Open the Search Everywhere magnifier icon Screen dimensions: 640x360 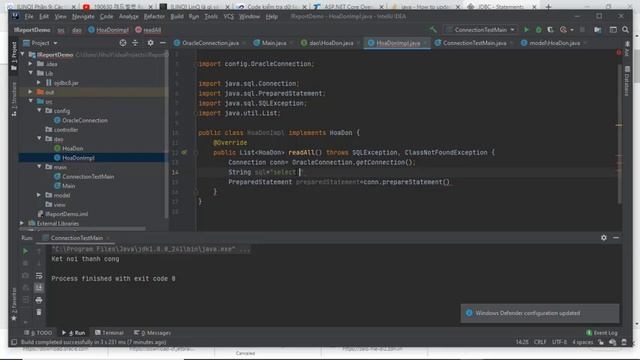(625, 30)
